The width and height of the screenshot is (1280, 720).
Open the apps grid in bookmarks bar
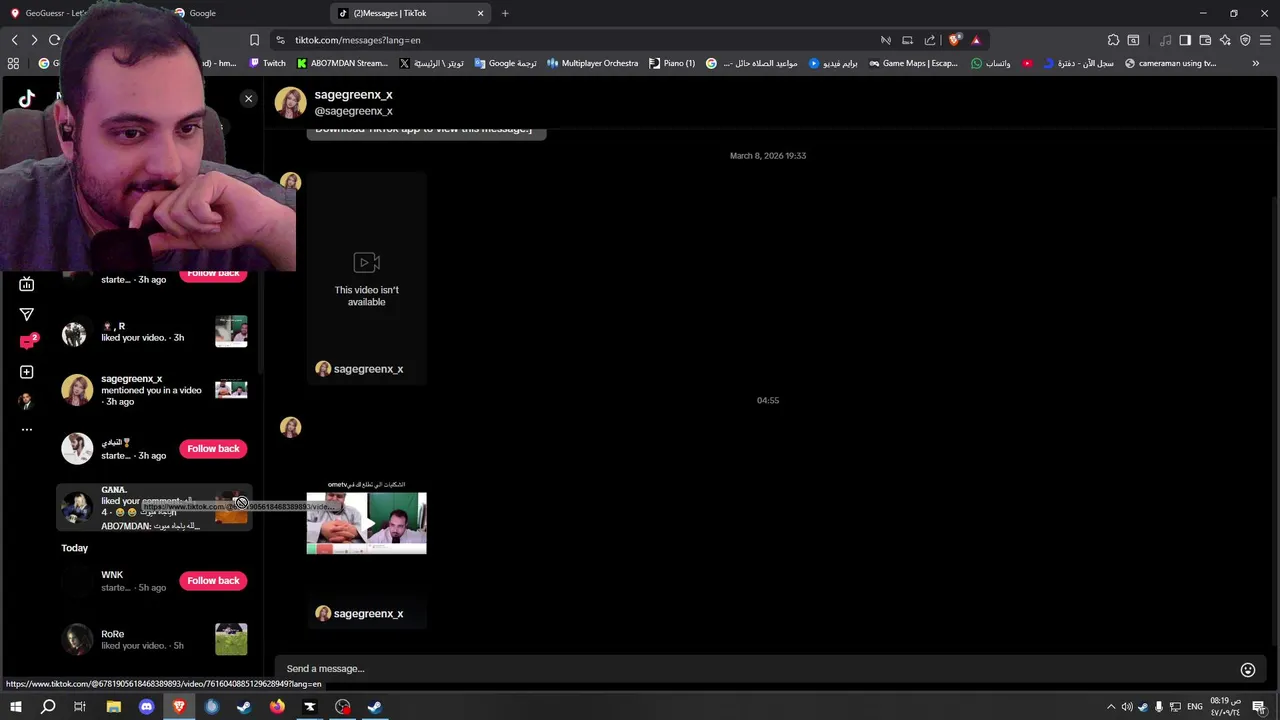pos(13,63)
